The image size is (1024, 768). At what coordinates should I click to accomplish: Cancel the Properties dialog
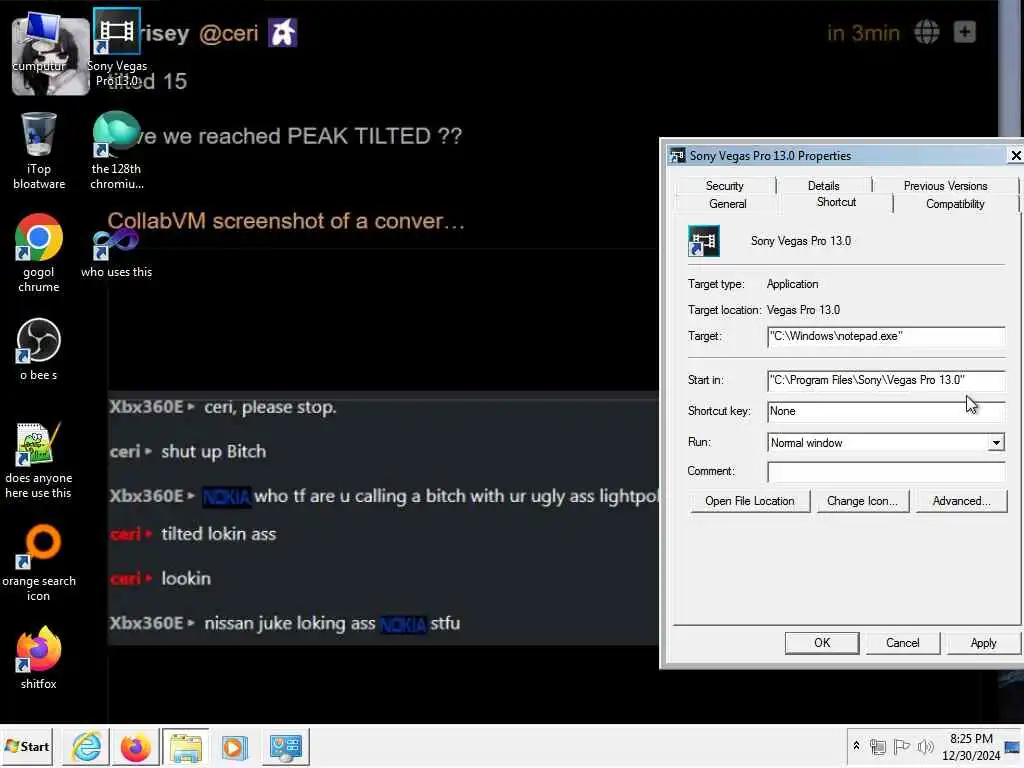point(903,643)
